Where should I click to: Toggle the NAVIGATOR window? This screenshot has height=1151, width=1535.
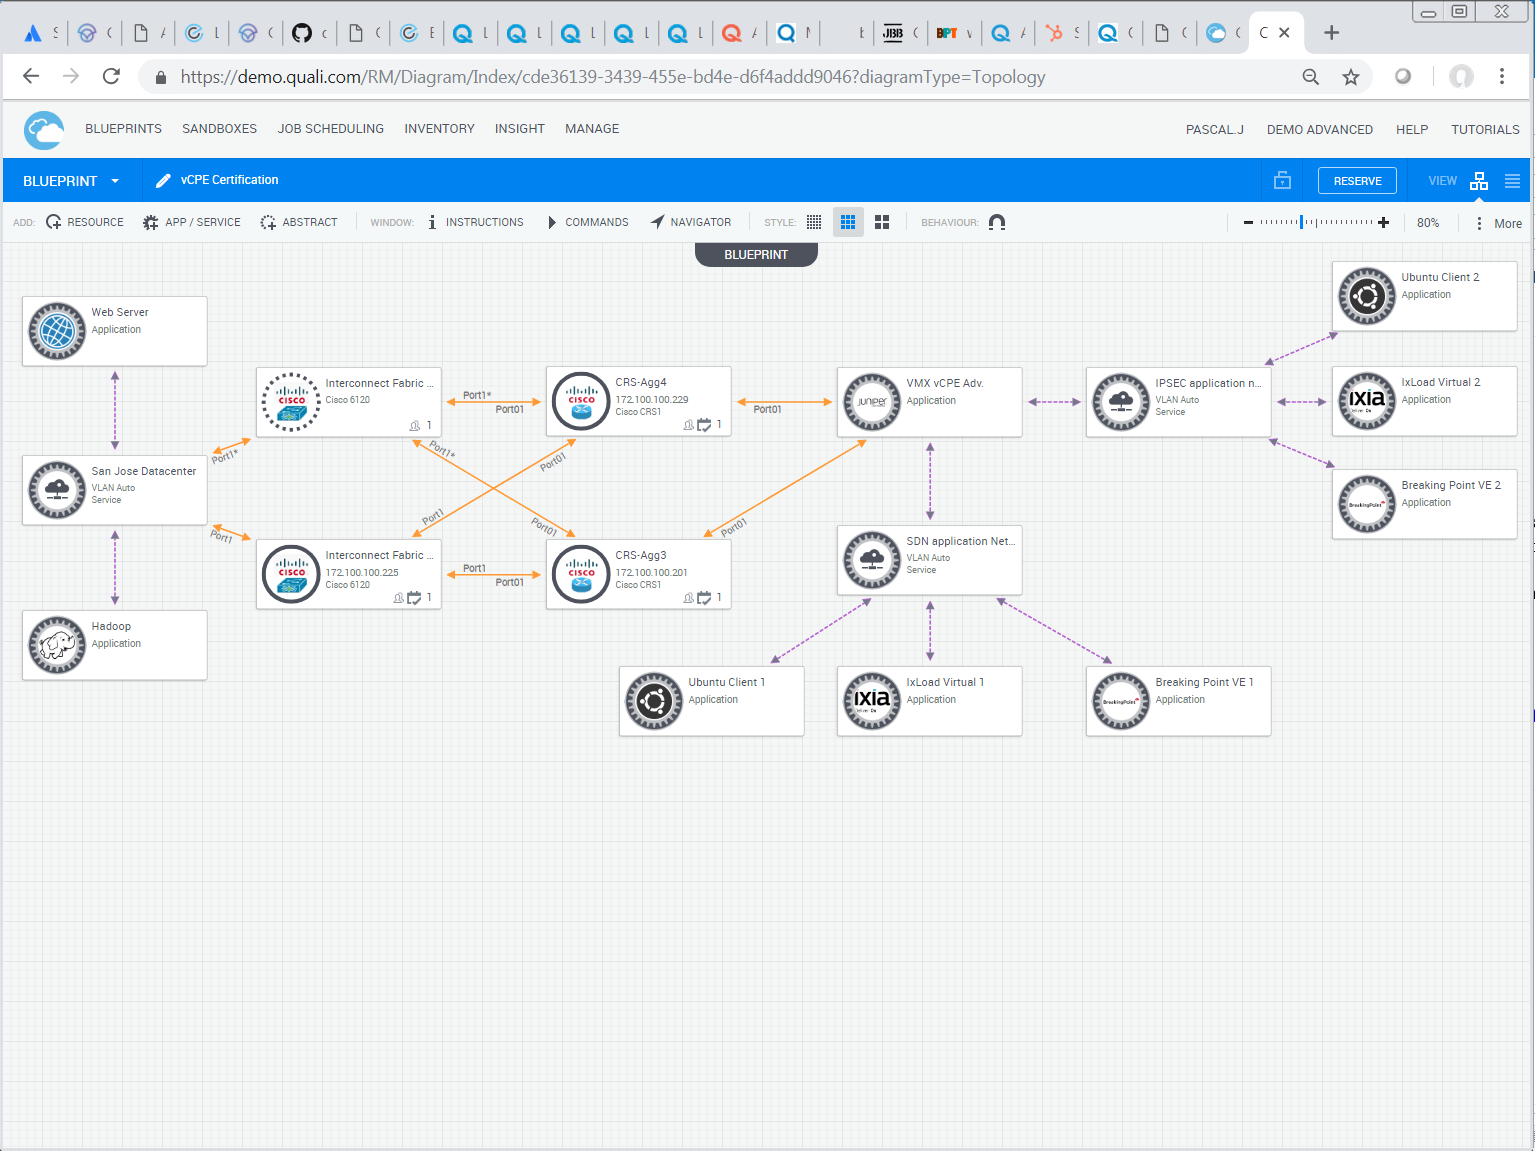point(691,223)
